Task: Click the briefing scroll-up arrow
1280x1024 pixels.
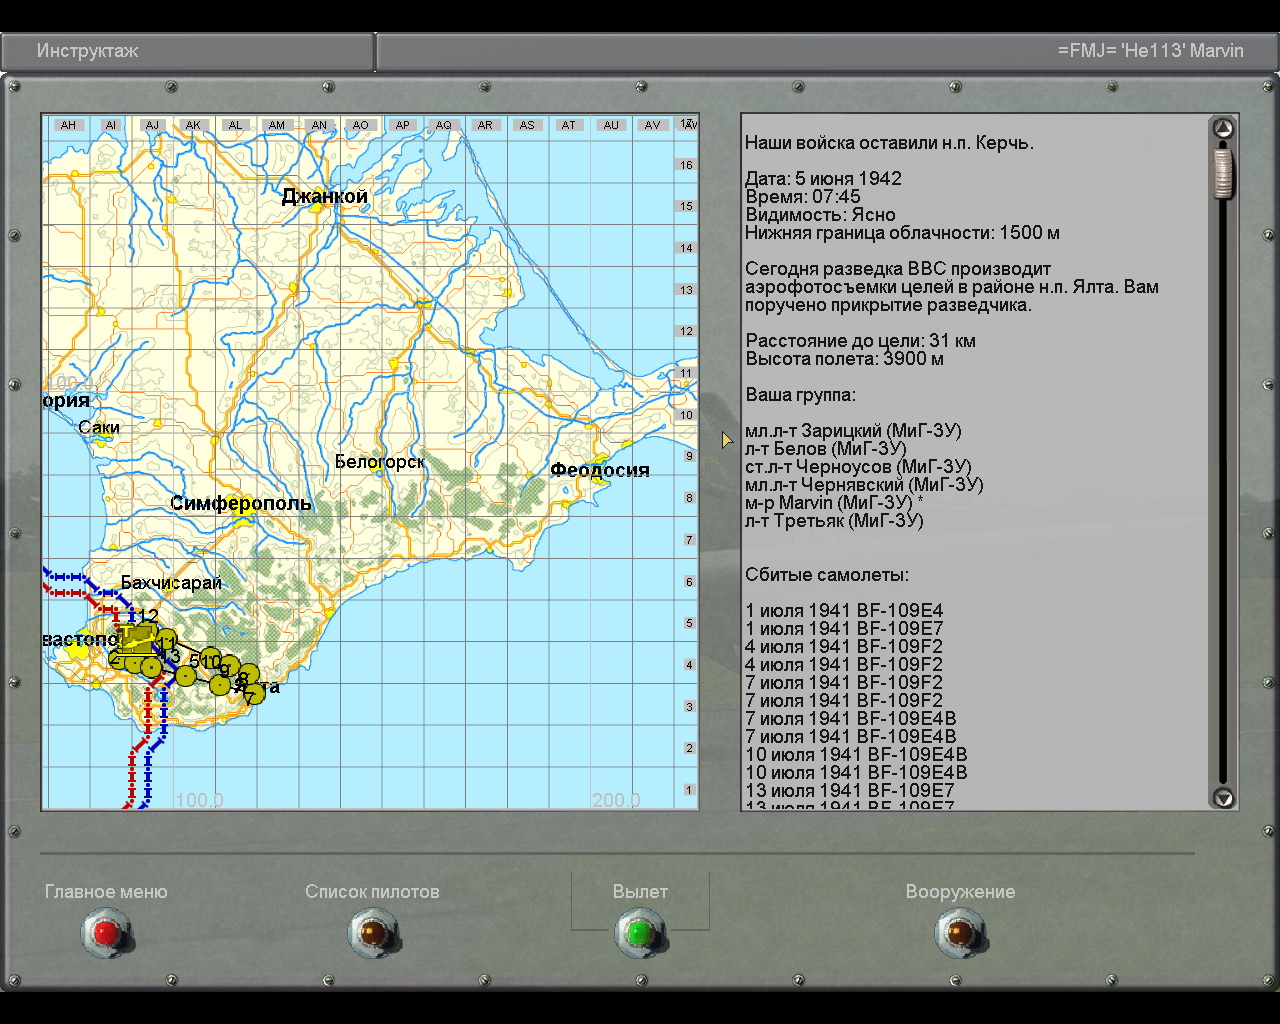Action: (x=1223, y=128)
